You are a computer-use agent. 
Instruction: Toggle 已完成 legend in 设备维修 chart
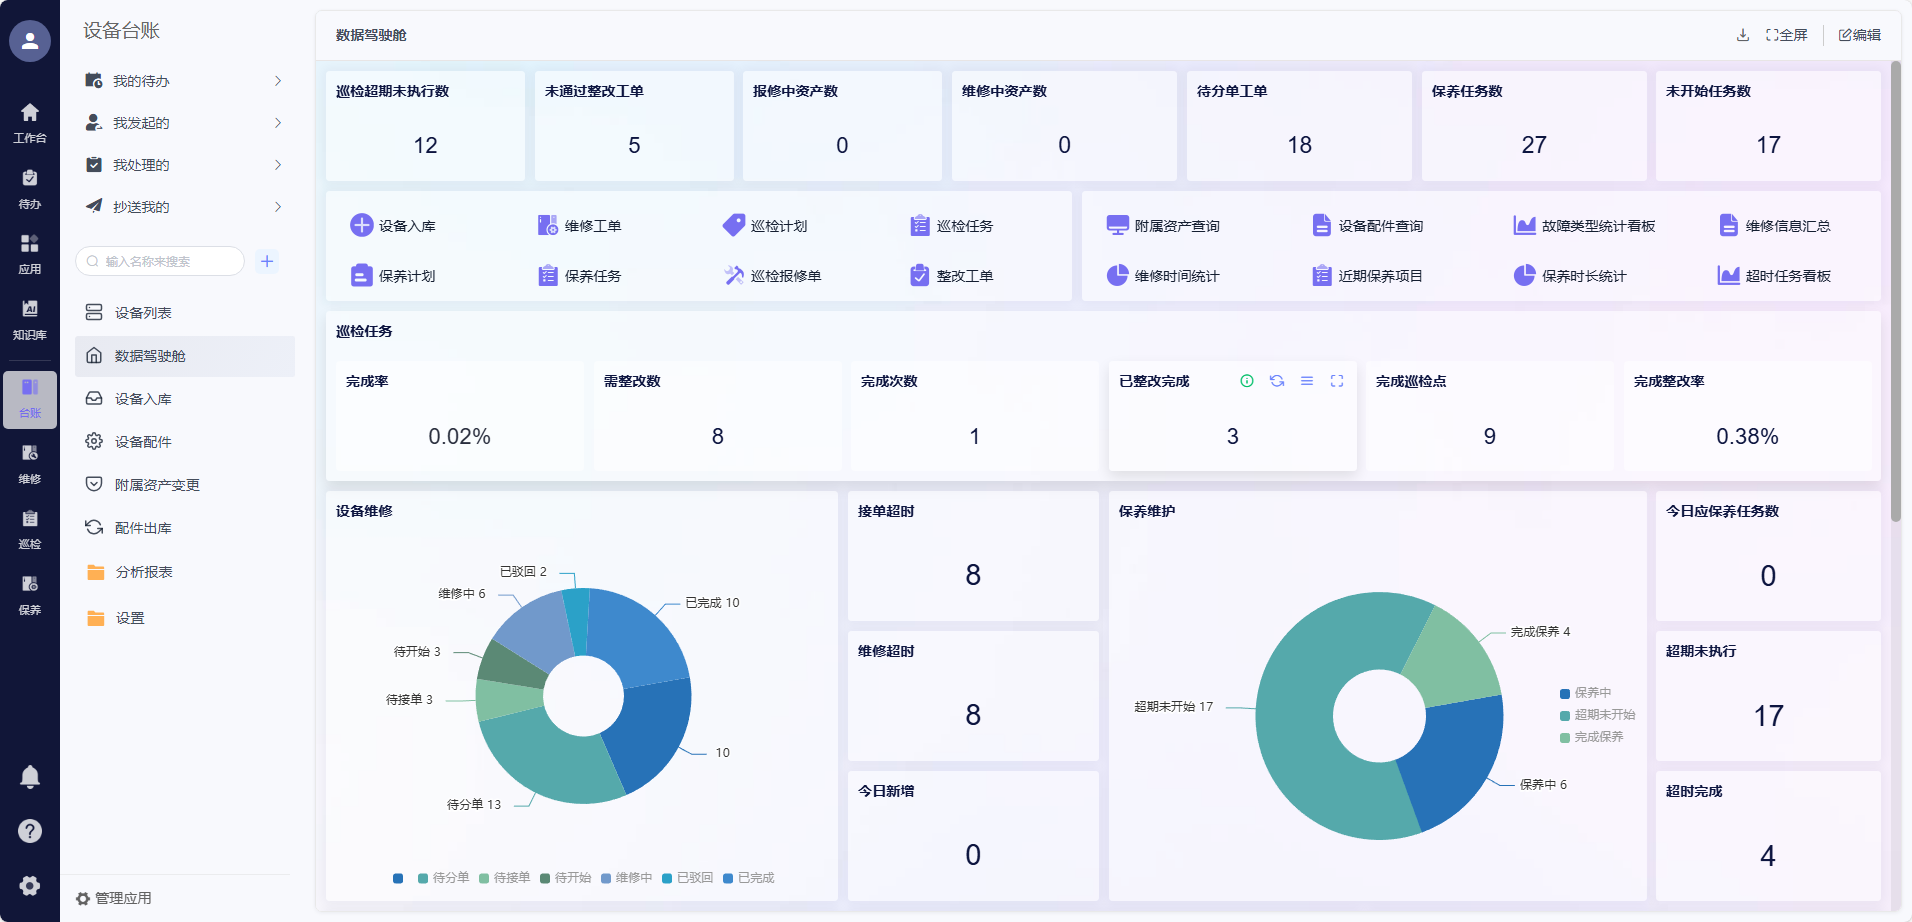click(x=748, y=878)
